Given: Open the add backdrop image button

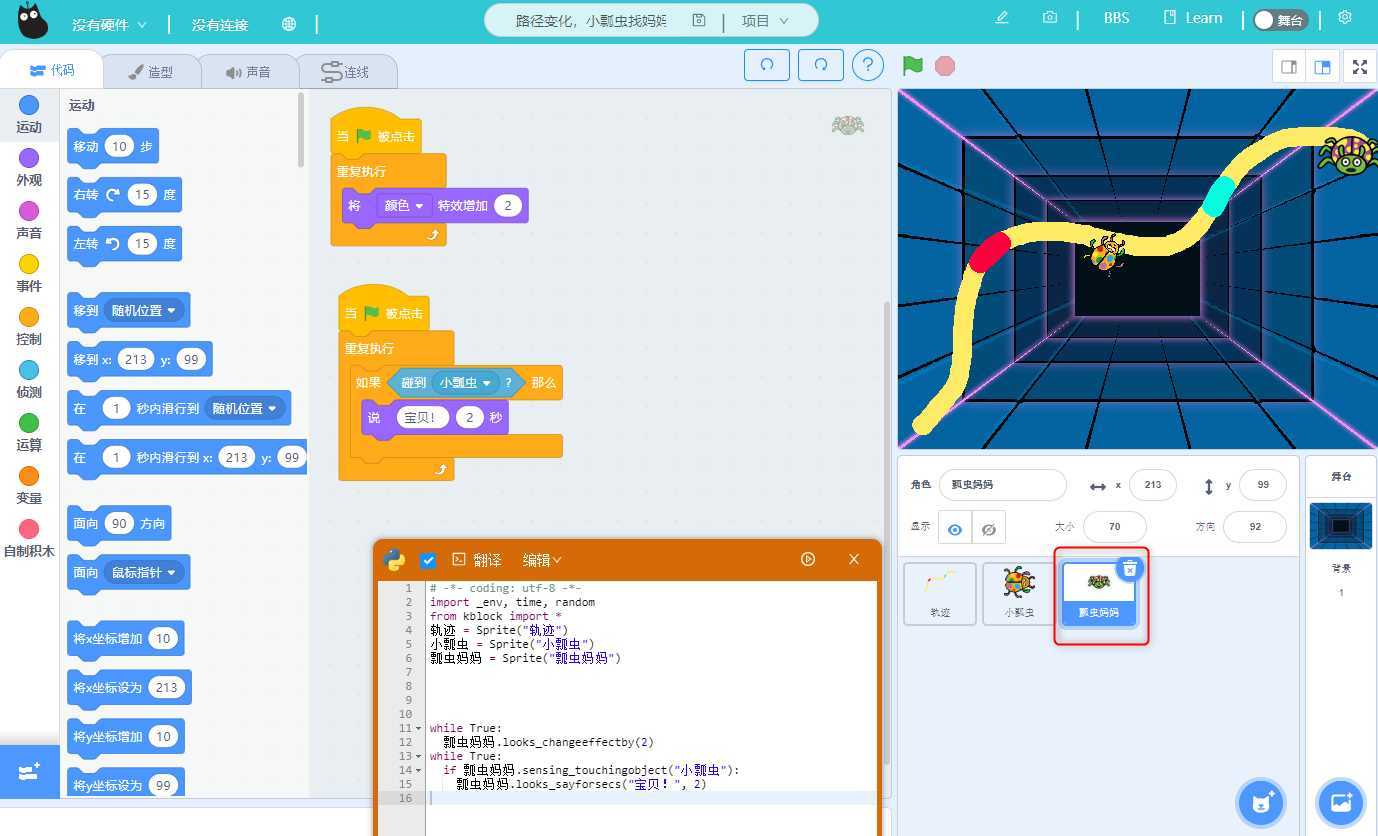Looking at the screenshot, I should pyautogui.click(x=1340, y=801).
